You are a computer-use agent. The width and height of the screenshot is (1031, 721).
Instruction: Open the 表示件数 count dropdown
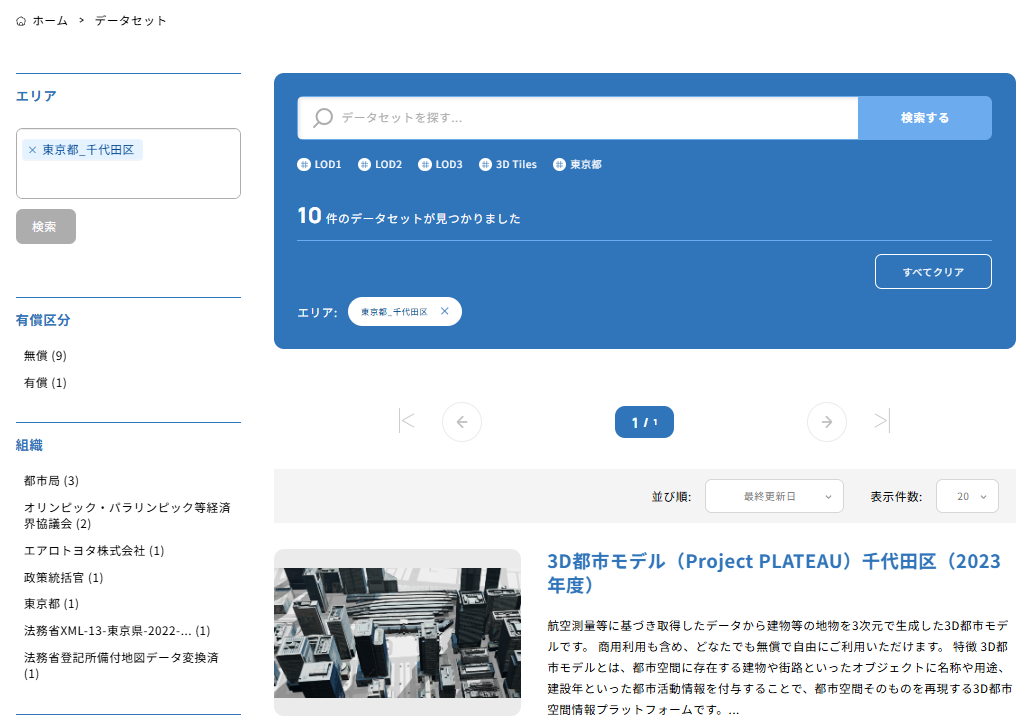967,496
